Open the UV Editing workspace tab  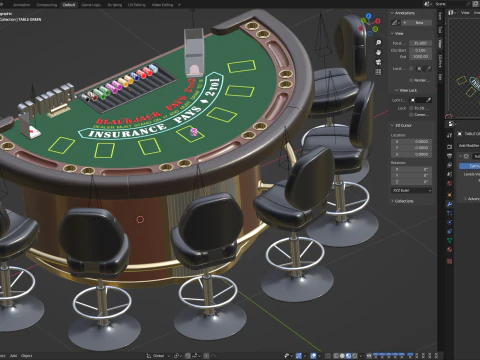click(x=137, y=5)
